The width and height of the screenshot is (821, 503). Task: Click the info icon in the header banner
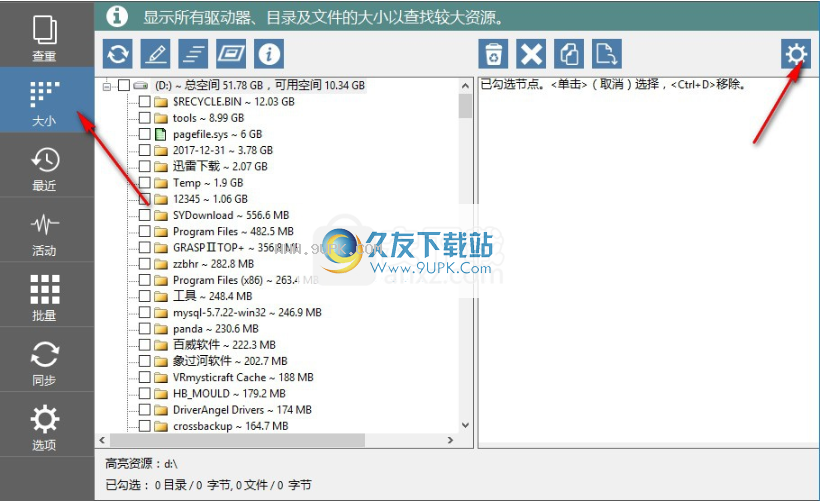[x=117, y=16]
